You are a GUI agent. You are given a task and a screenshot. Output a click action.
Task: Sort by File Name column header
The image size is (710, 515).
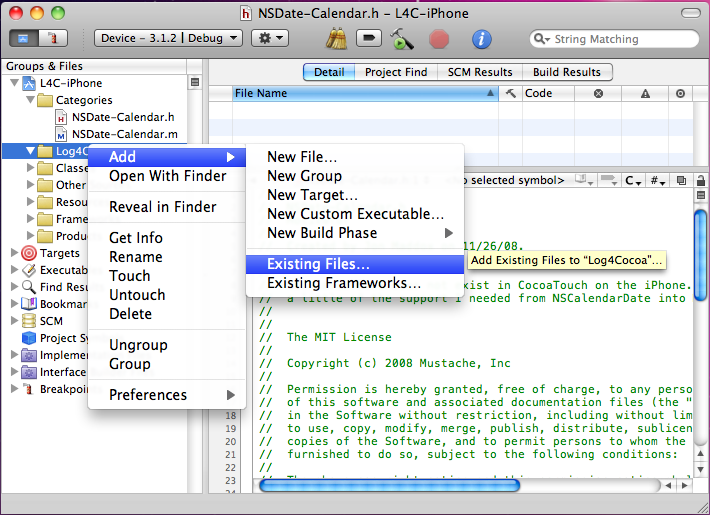tap(365, 93)
